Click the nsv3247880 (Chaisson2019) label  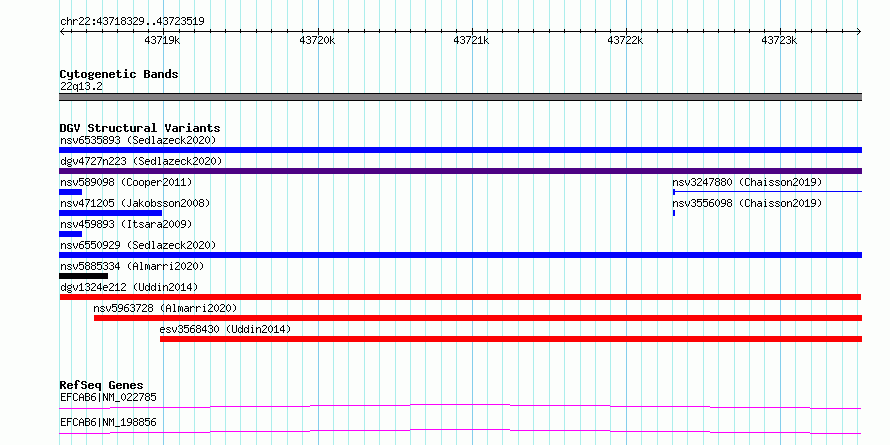748,182
